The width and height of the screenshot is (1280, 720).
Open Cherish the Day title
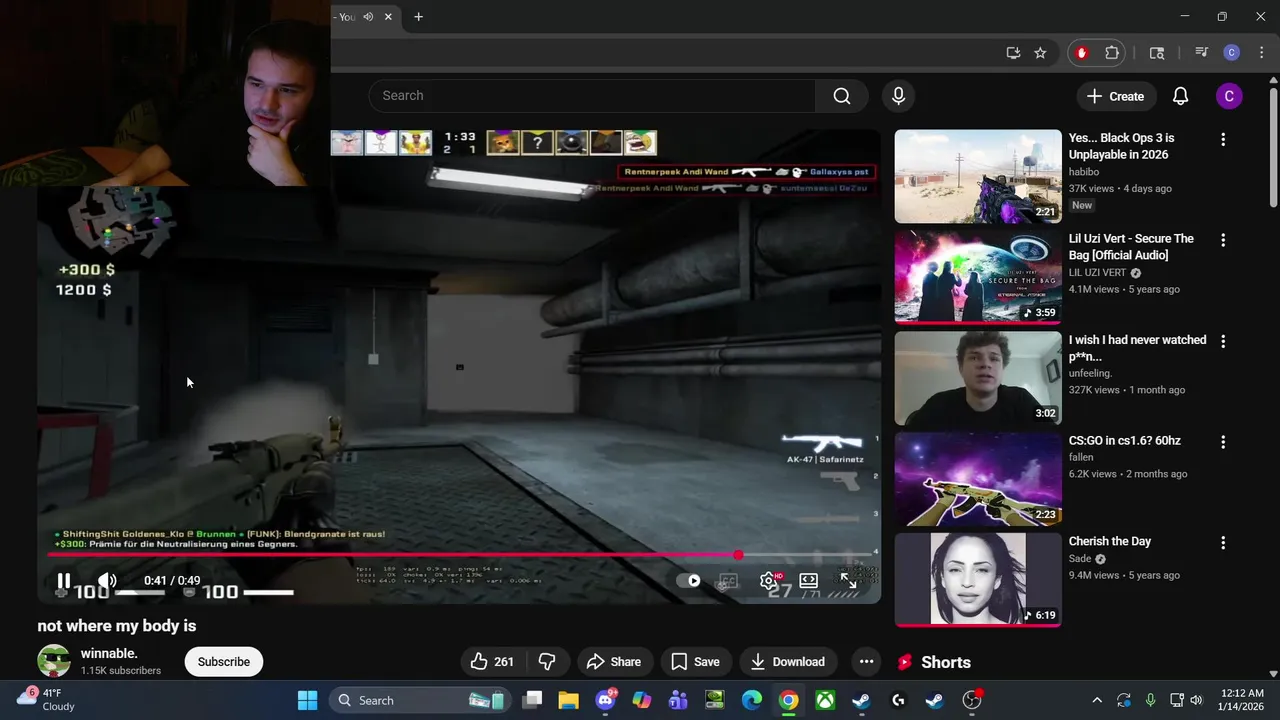click(x=1110, y=542)
